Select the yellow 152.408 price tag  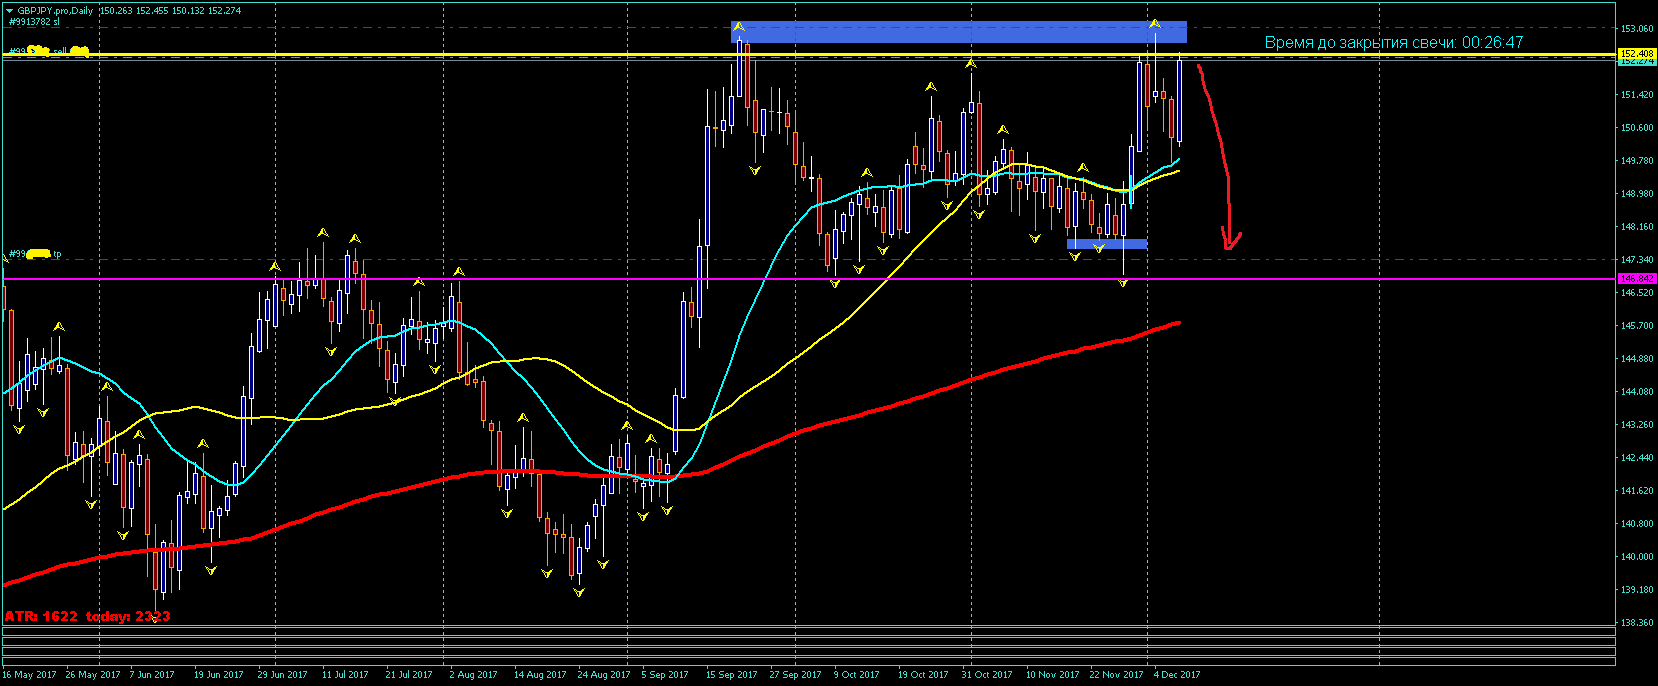(x=1637, y=54)
